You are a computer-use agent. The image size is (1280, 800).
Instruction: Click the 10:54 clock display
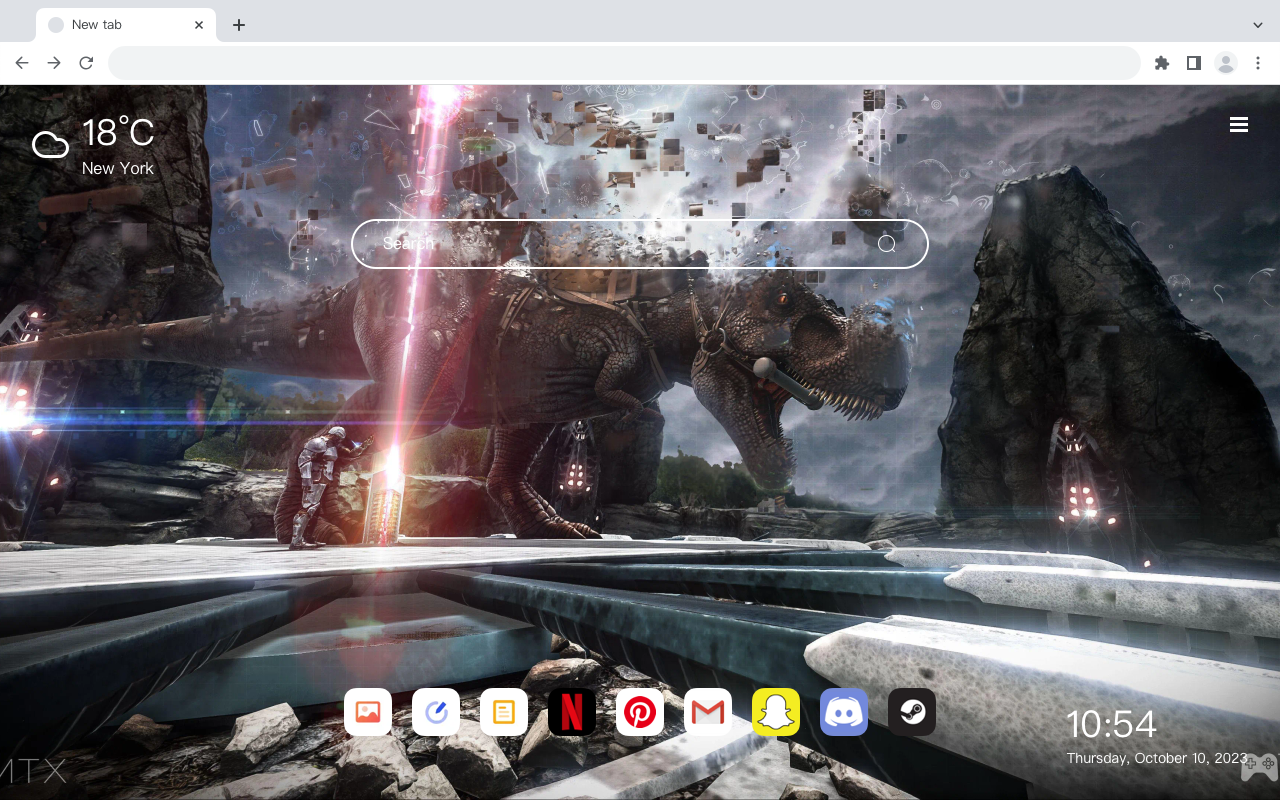click(x=1111, y=724)
